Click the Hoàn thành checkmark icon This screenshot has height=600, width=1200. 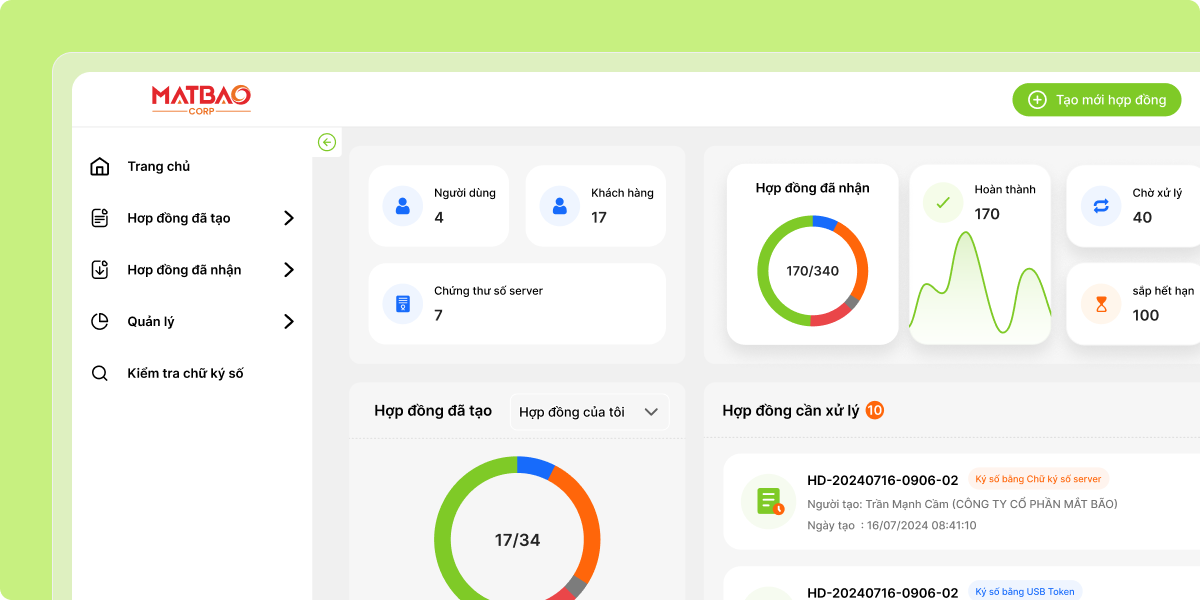tap(943, 202)
